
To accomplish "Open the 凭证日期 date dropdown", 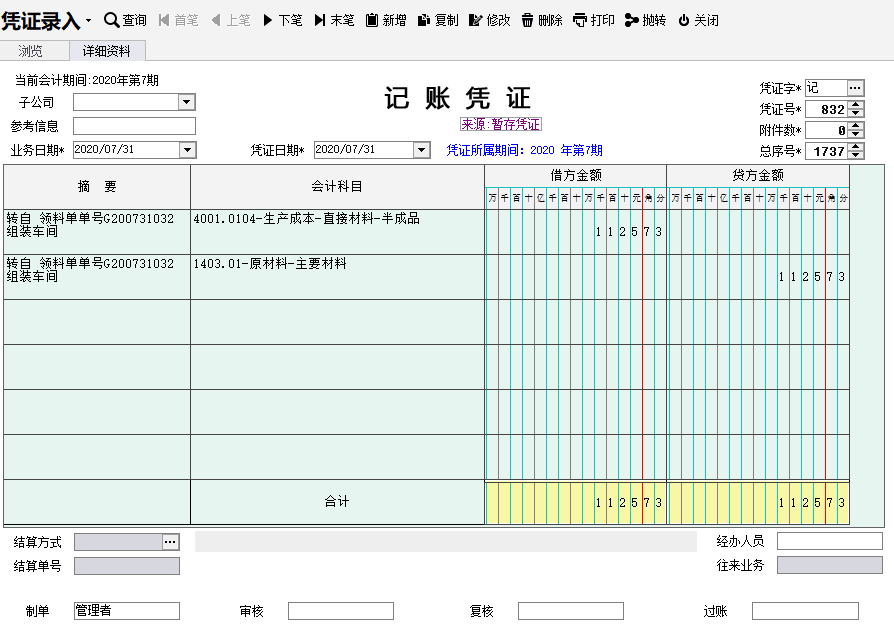I will pyautogui.click(x=422, y=150).
